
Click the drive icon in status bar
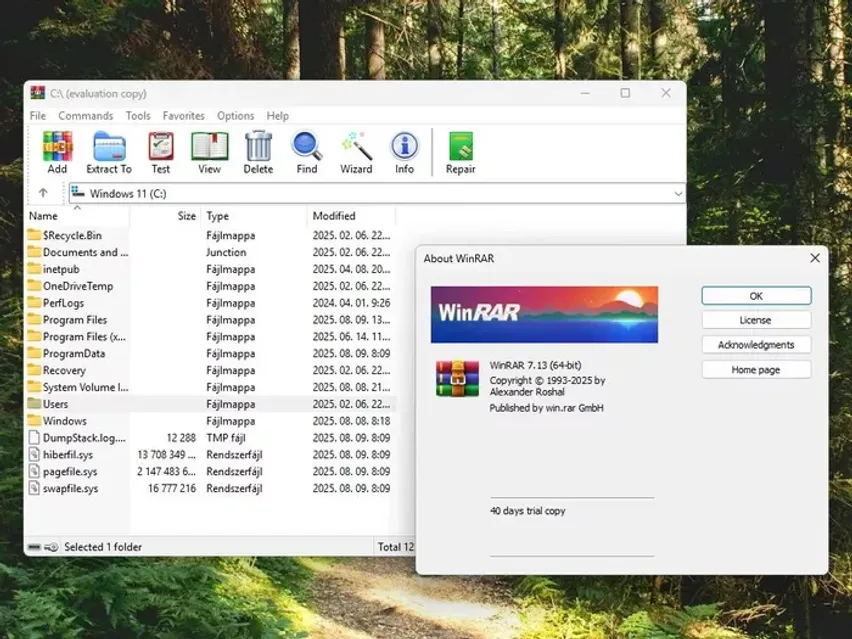[x=34, y=547]
